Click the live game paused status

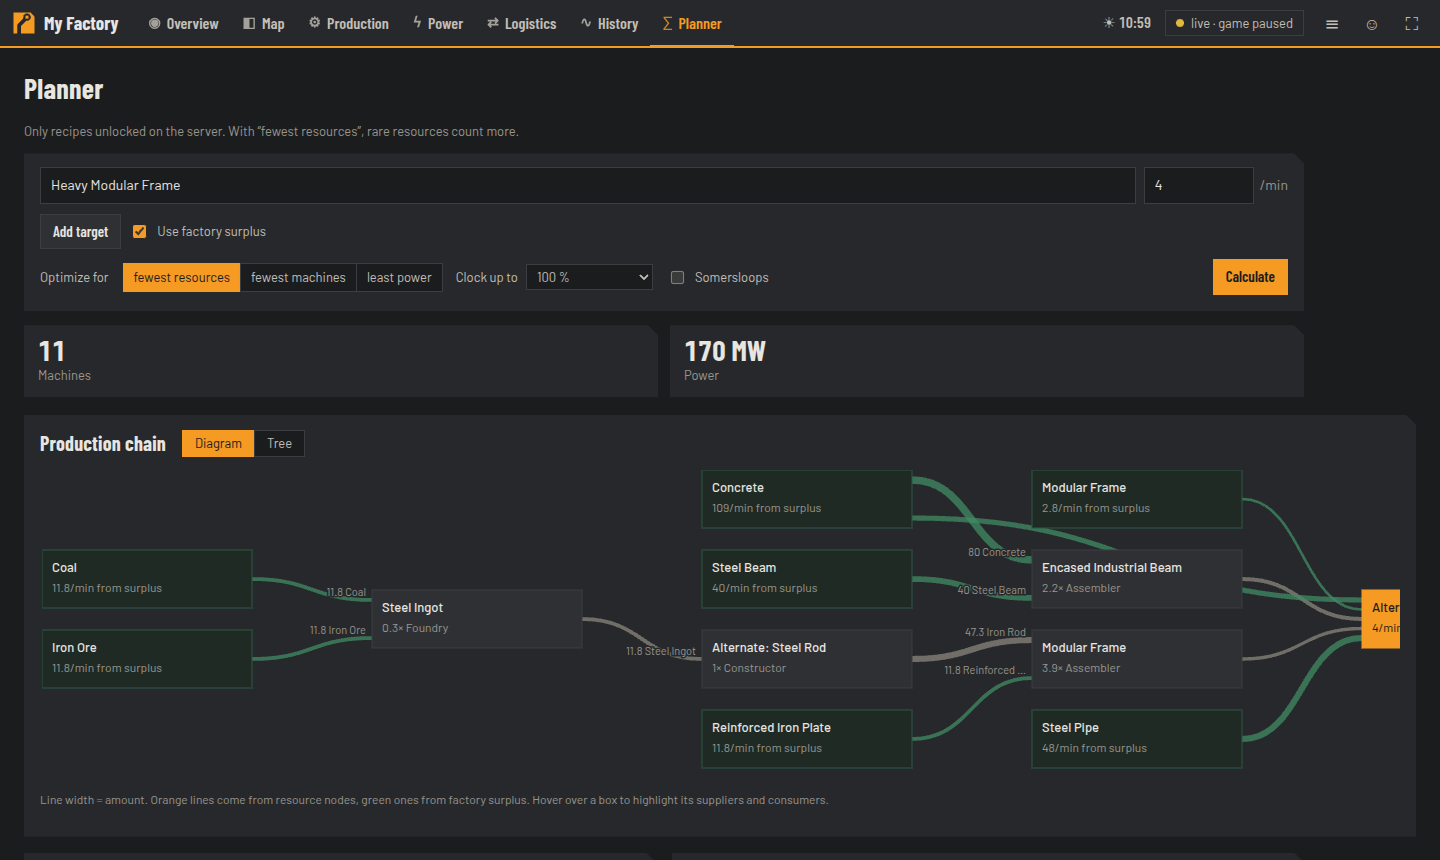click(1234, 23)
